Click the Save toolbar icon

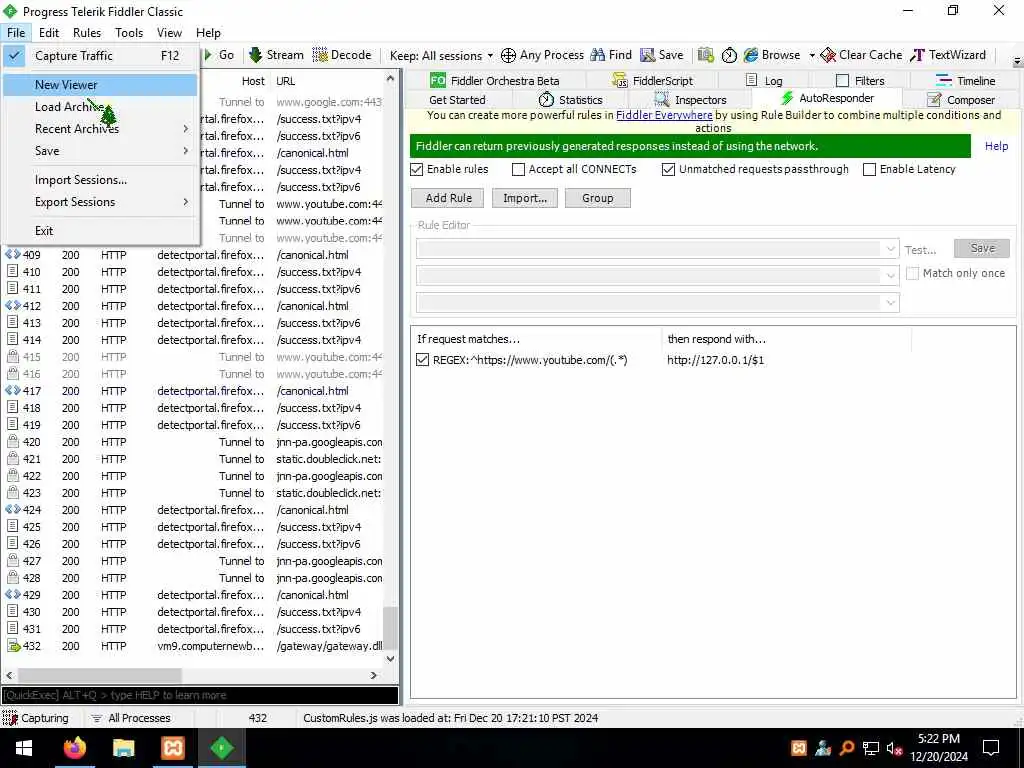point(647,55)
